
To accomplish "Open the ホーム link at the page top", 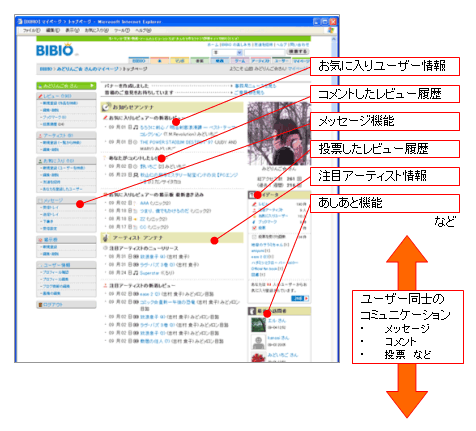I will pos(213,44).
